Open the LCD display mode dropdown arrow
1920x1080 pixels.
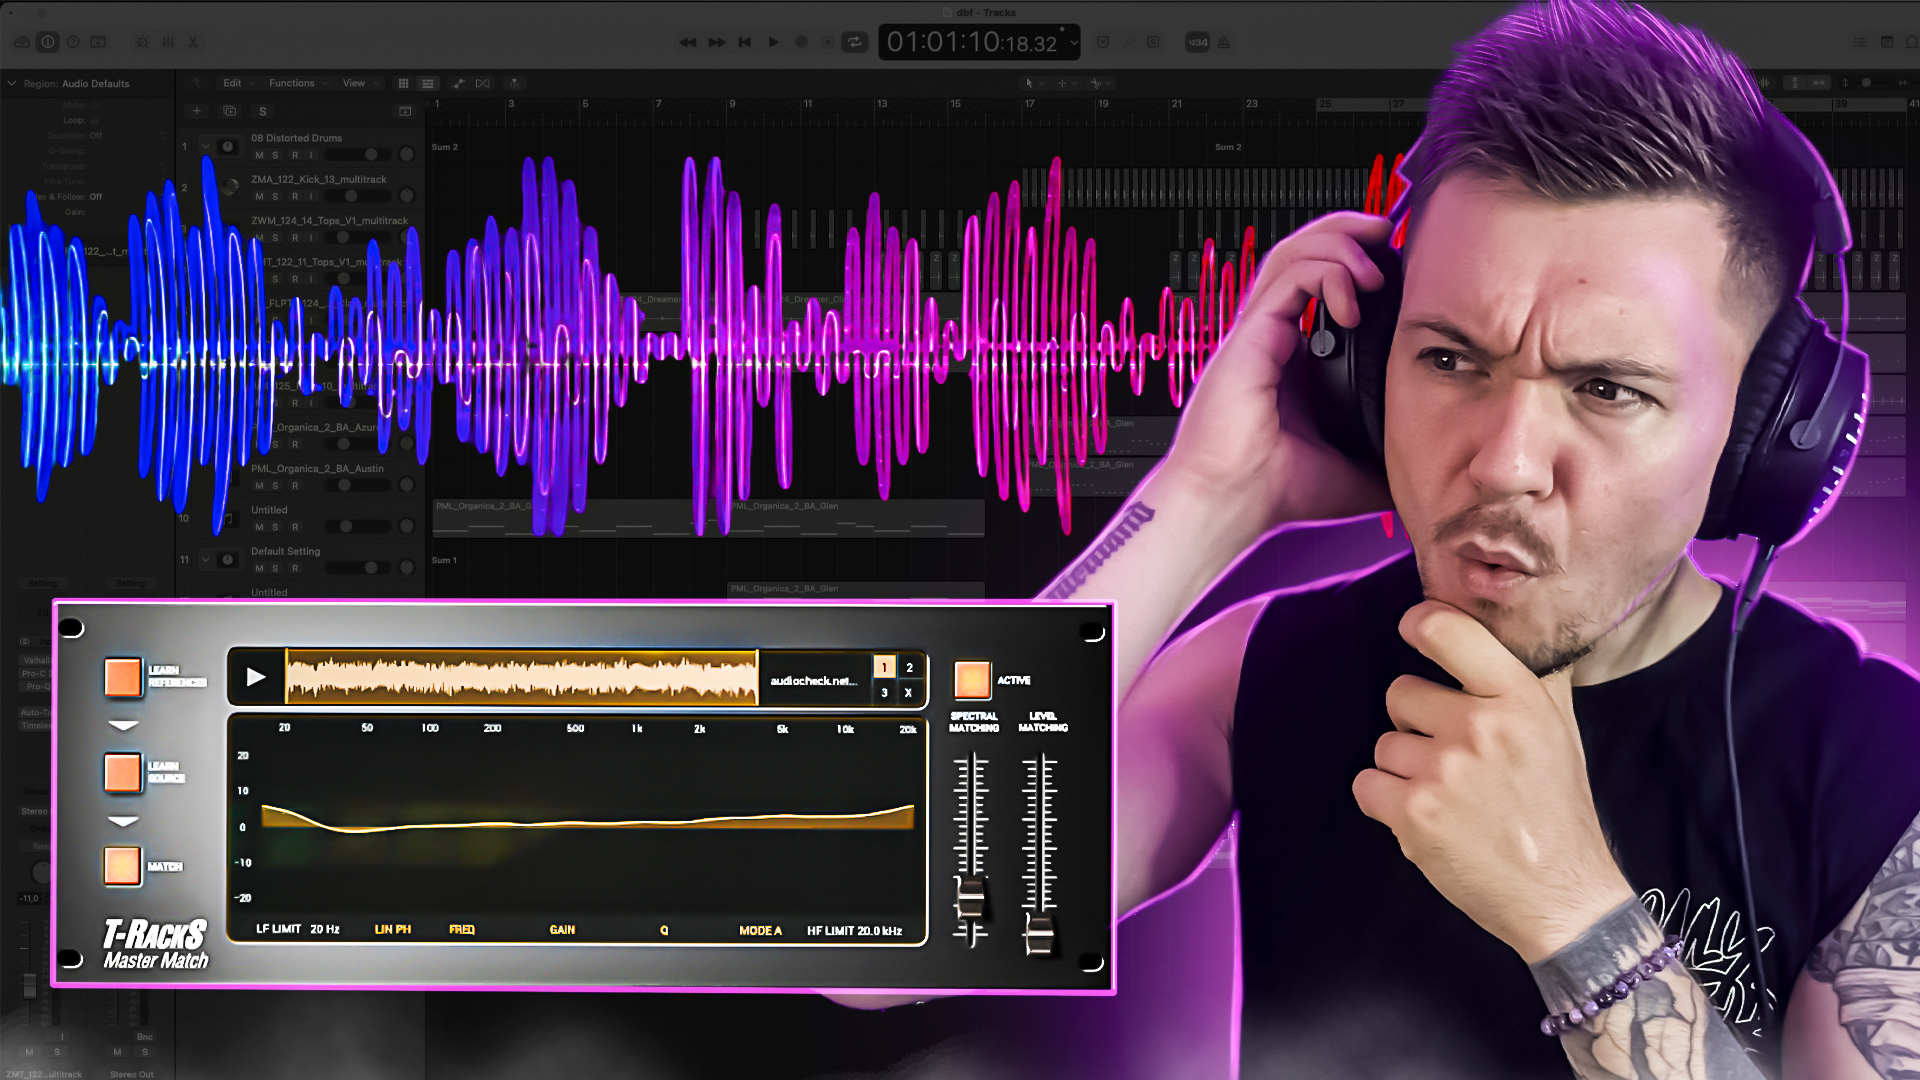tap(1074, 42)
